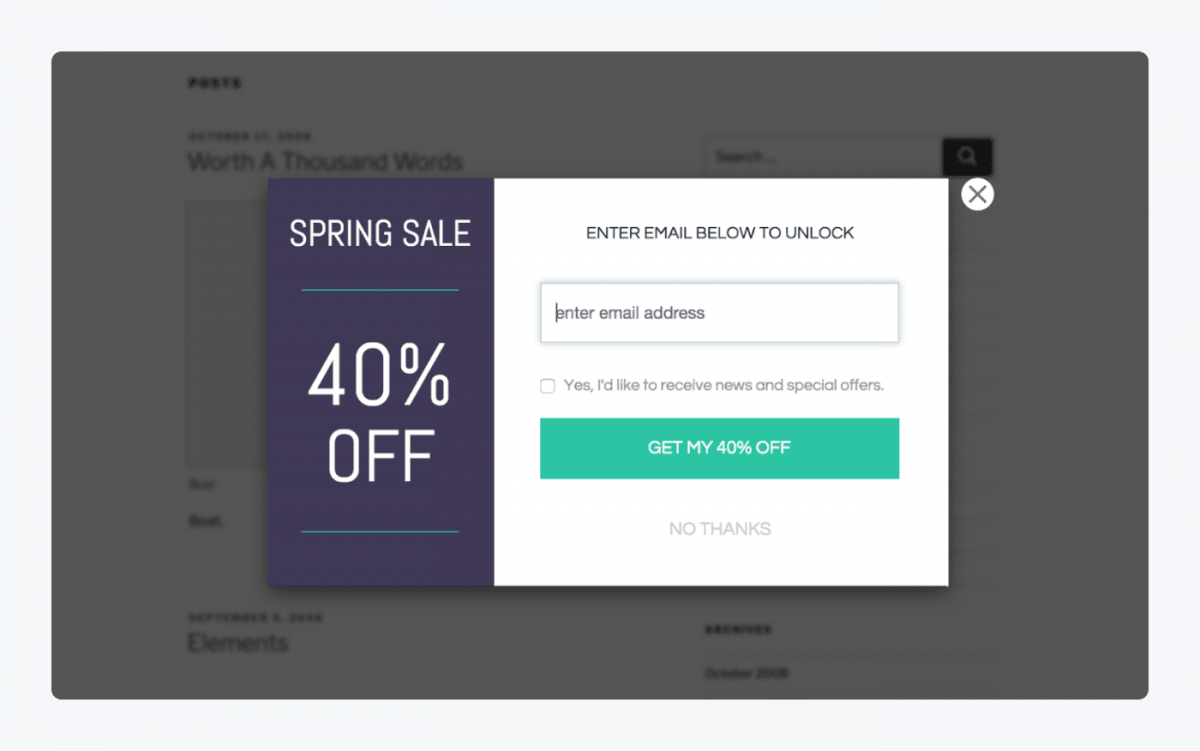Open the Elements post title
The image size is (1200, 751).
click(x=238, y=643)
